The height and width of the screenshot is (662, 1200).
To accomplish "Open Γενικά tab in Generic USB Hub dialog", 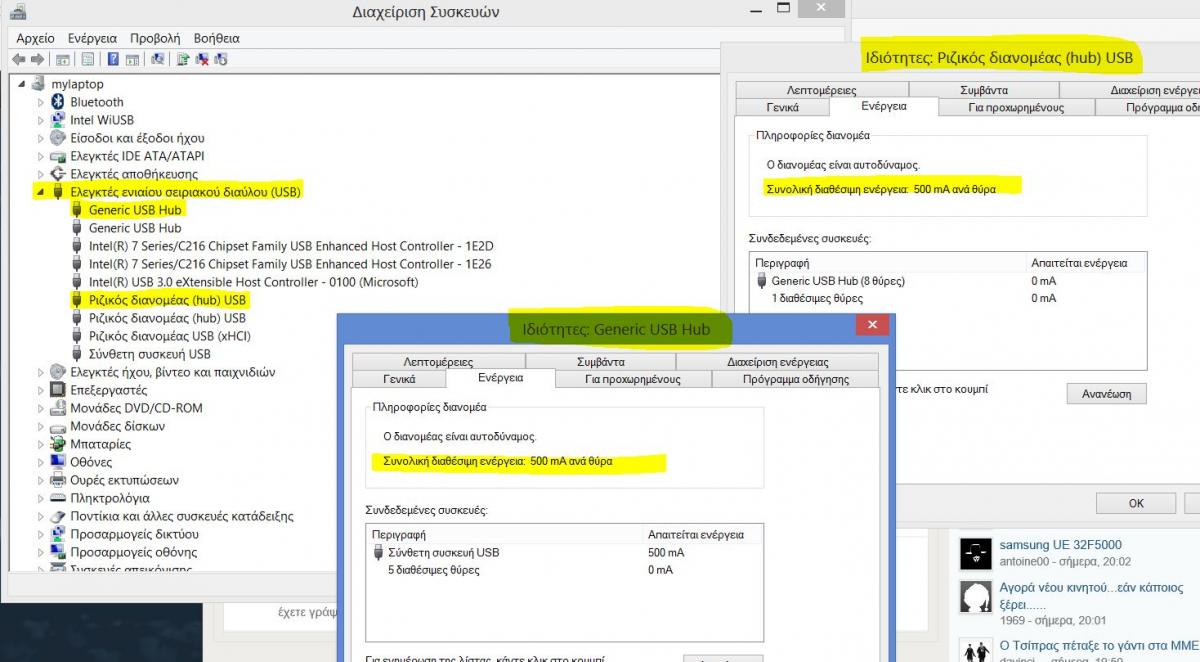I will pos(399,379).
